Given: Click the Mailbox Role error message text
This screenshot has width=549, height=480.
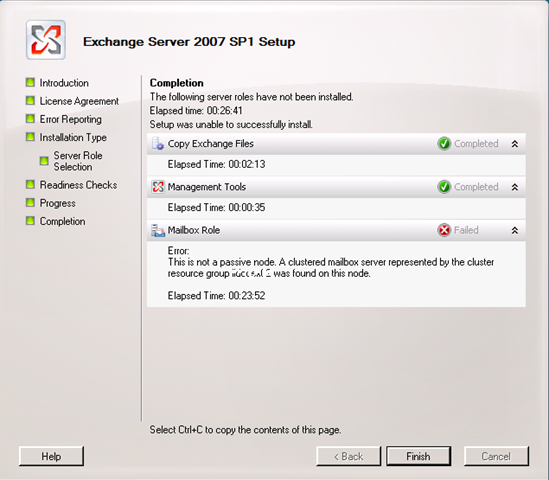Looking at the screenshot, I should coord(331,268).
